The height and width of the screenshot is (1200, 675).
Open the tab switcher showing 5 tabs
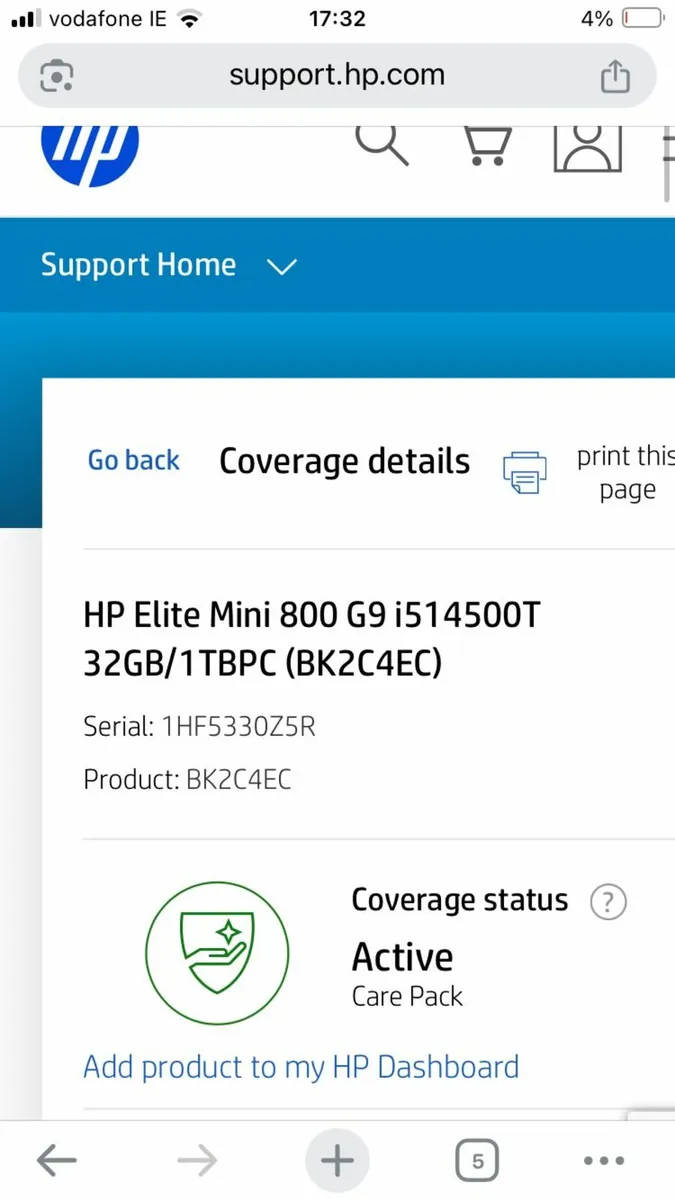pos(477,1161)
